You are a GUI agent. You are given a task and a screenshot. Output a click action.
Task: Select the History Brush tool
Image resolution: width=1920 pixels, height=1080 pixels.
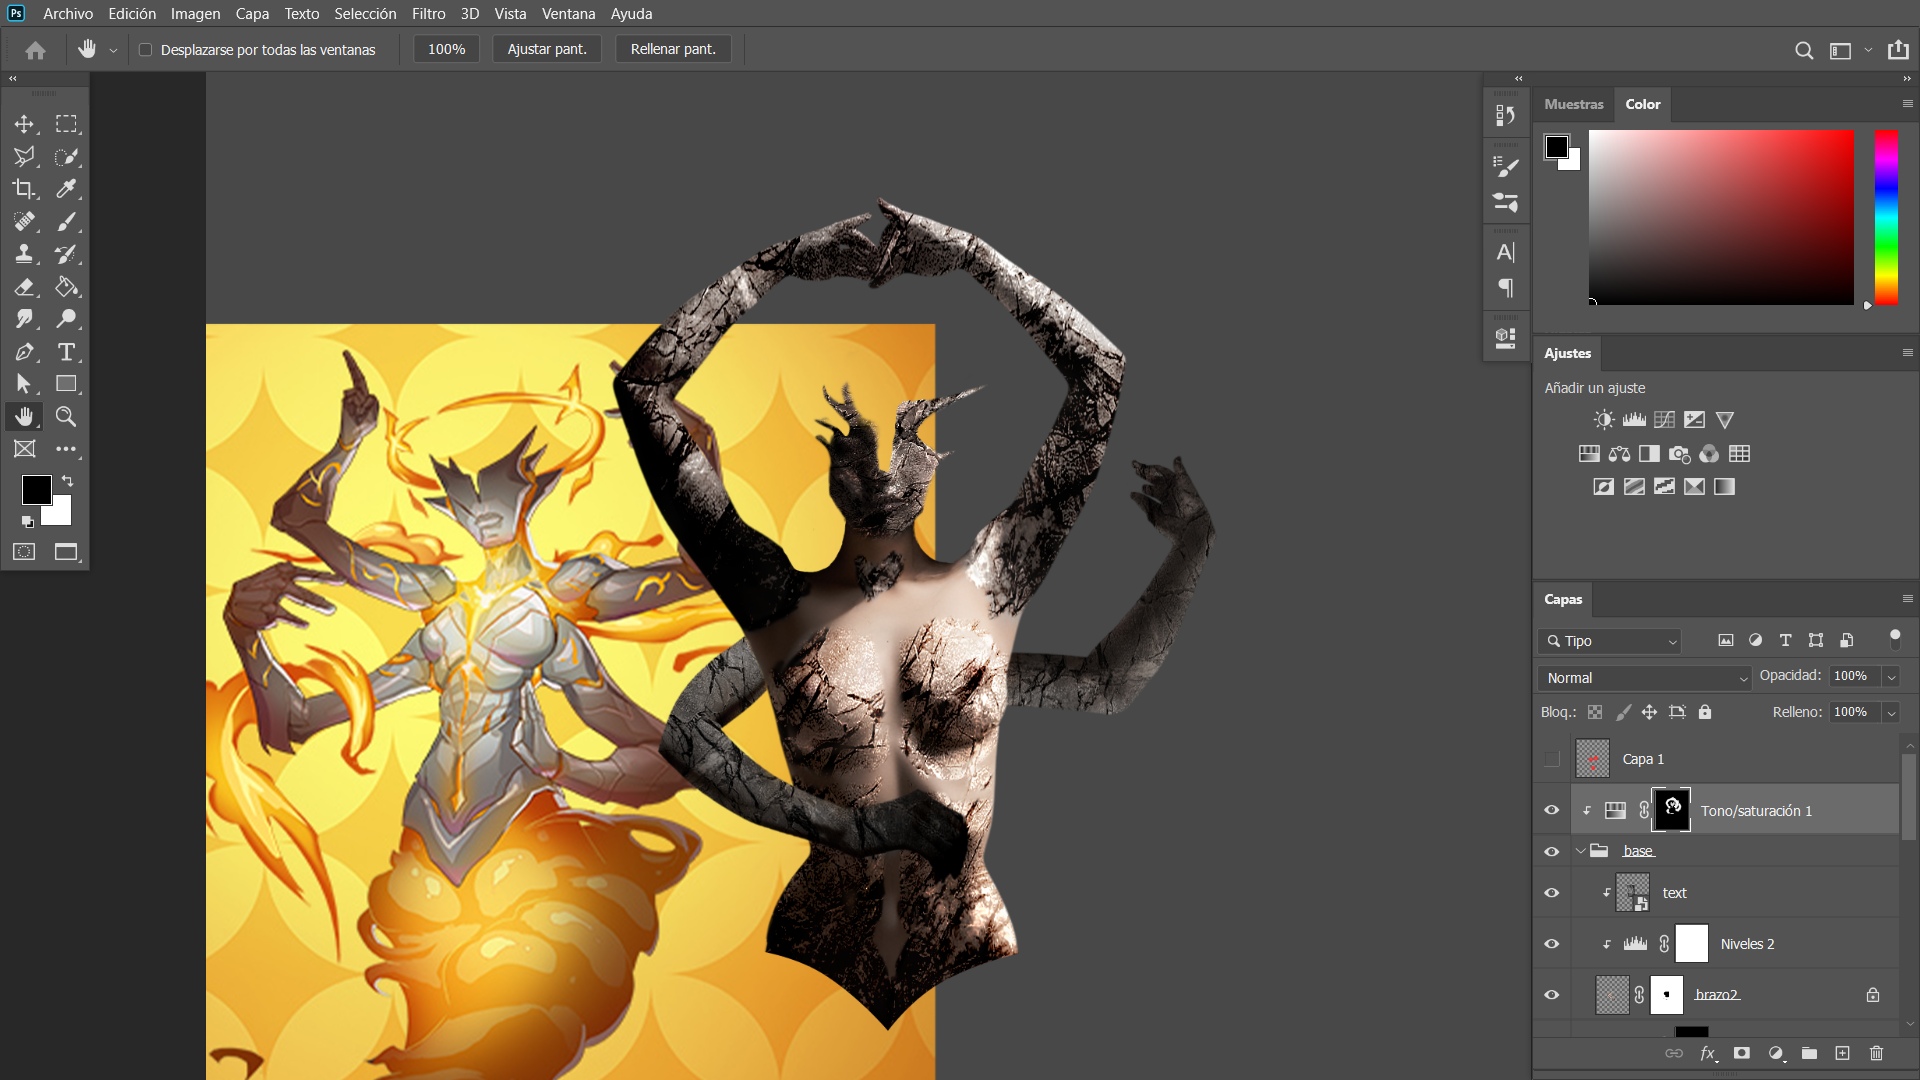(x=66, y=254)
